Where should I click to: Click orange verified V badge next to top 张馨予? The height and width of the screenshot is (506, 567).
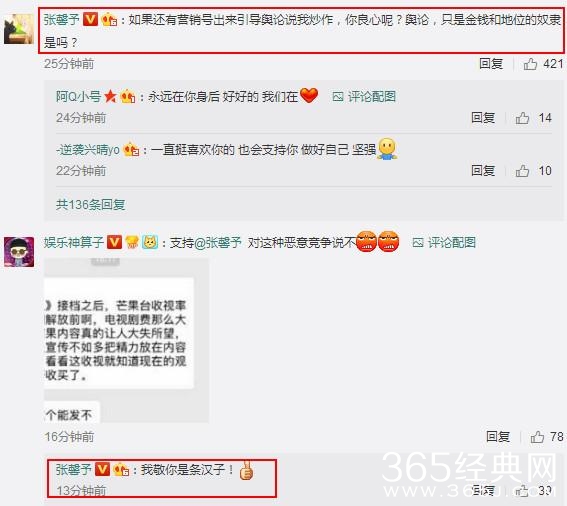[90, 19]
